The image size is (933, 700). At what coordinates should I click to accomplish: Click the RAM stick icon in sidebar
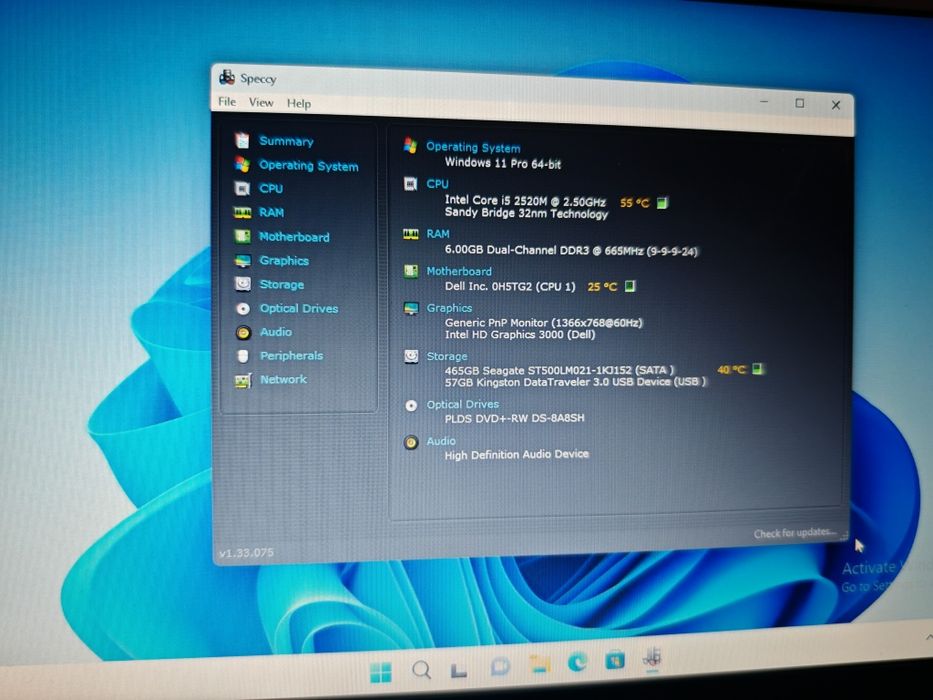242,212
